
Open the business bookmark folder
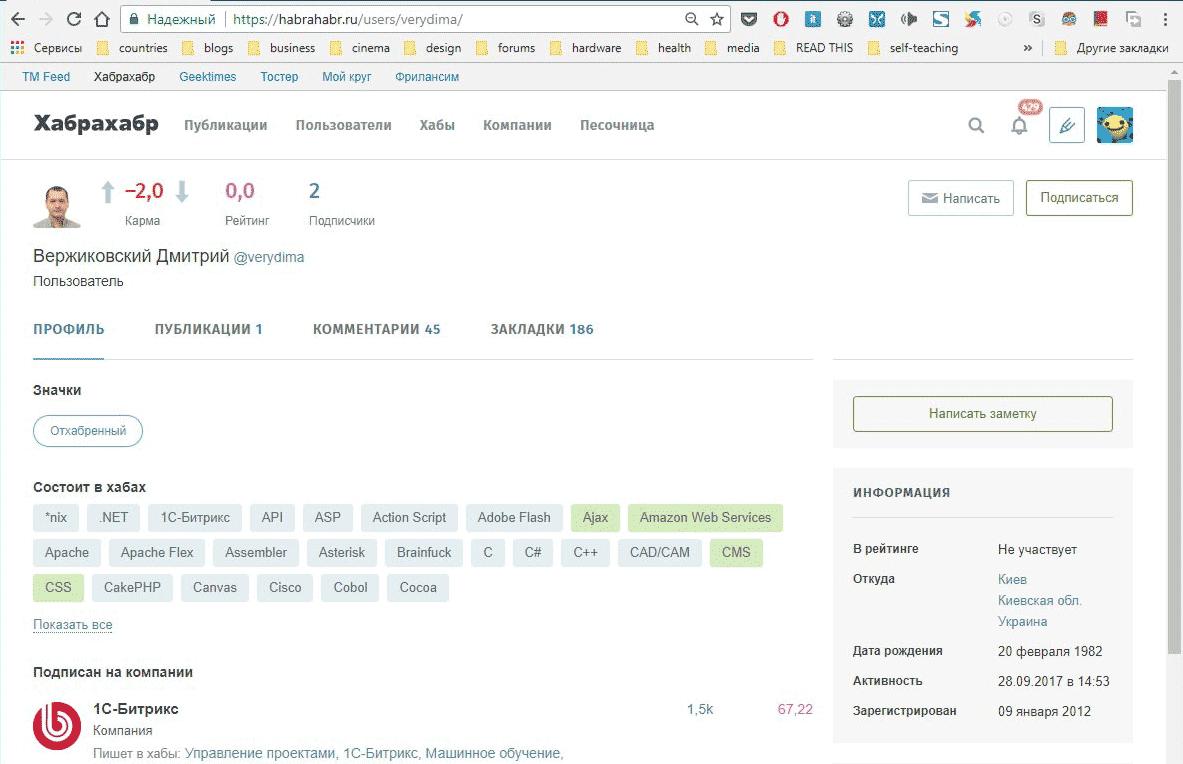click(x=281, y=48)
